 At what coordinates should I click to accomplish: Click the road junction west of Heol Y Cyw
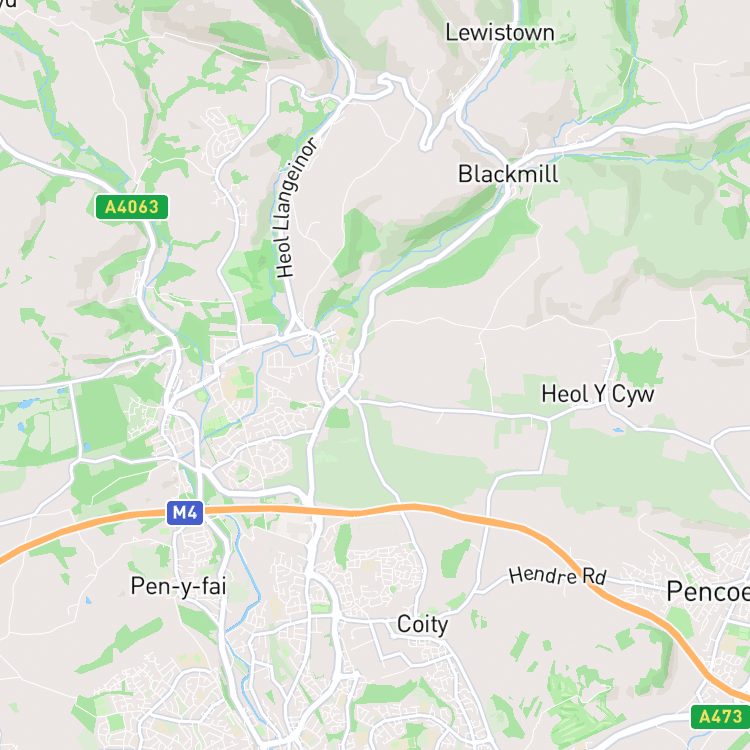549,420
